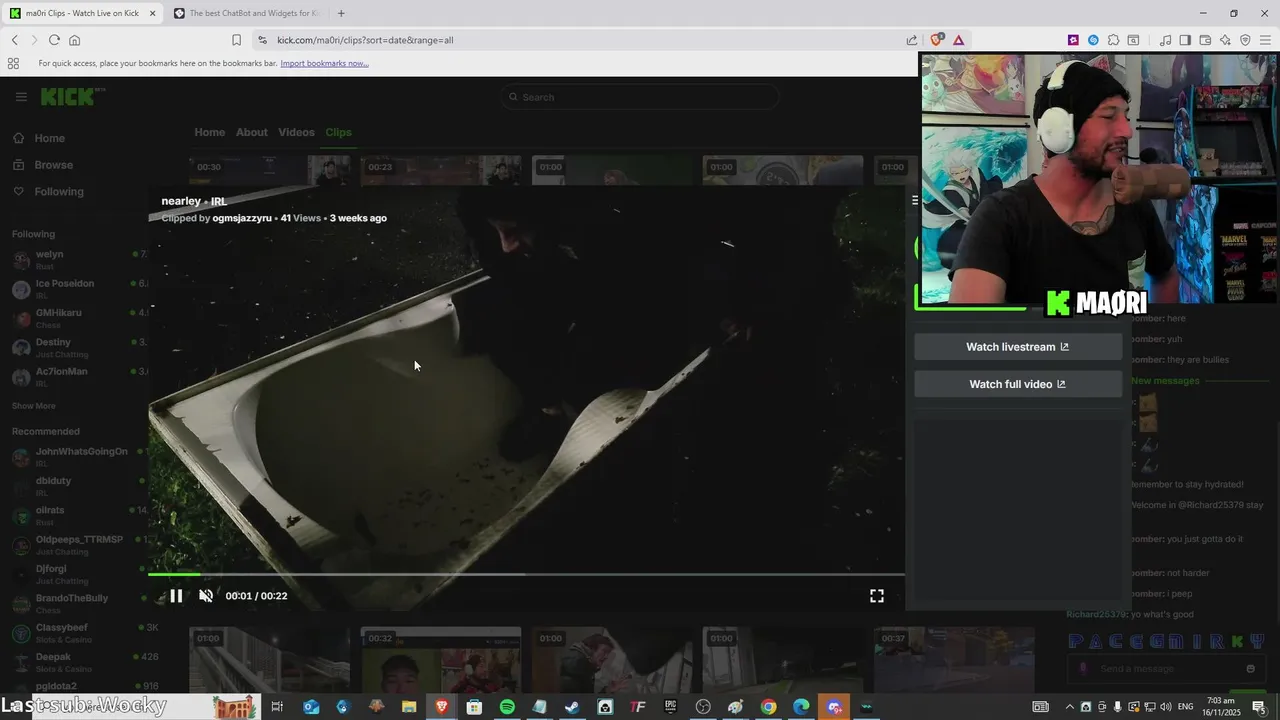
Task: Open JohnWhatsGoingOn in the Recommended list
Action: point(80,457)
